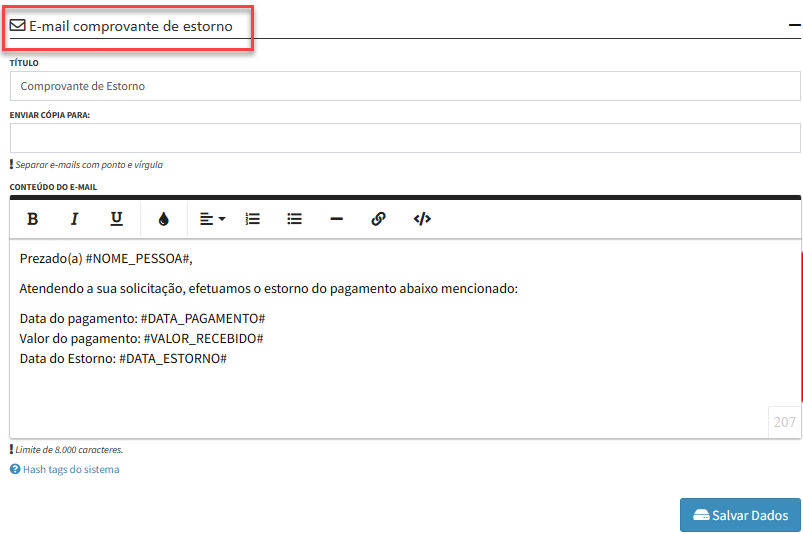Apply italic formatting to the text

click(x=74, y=219)
